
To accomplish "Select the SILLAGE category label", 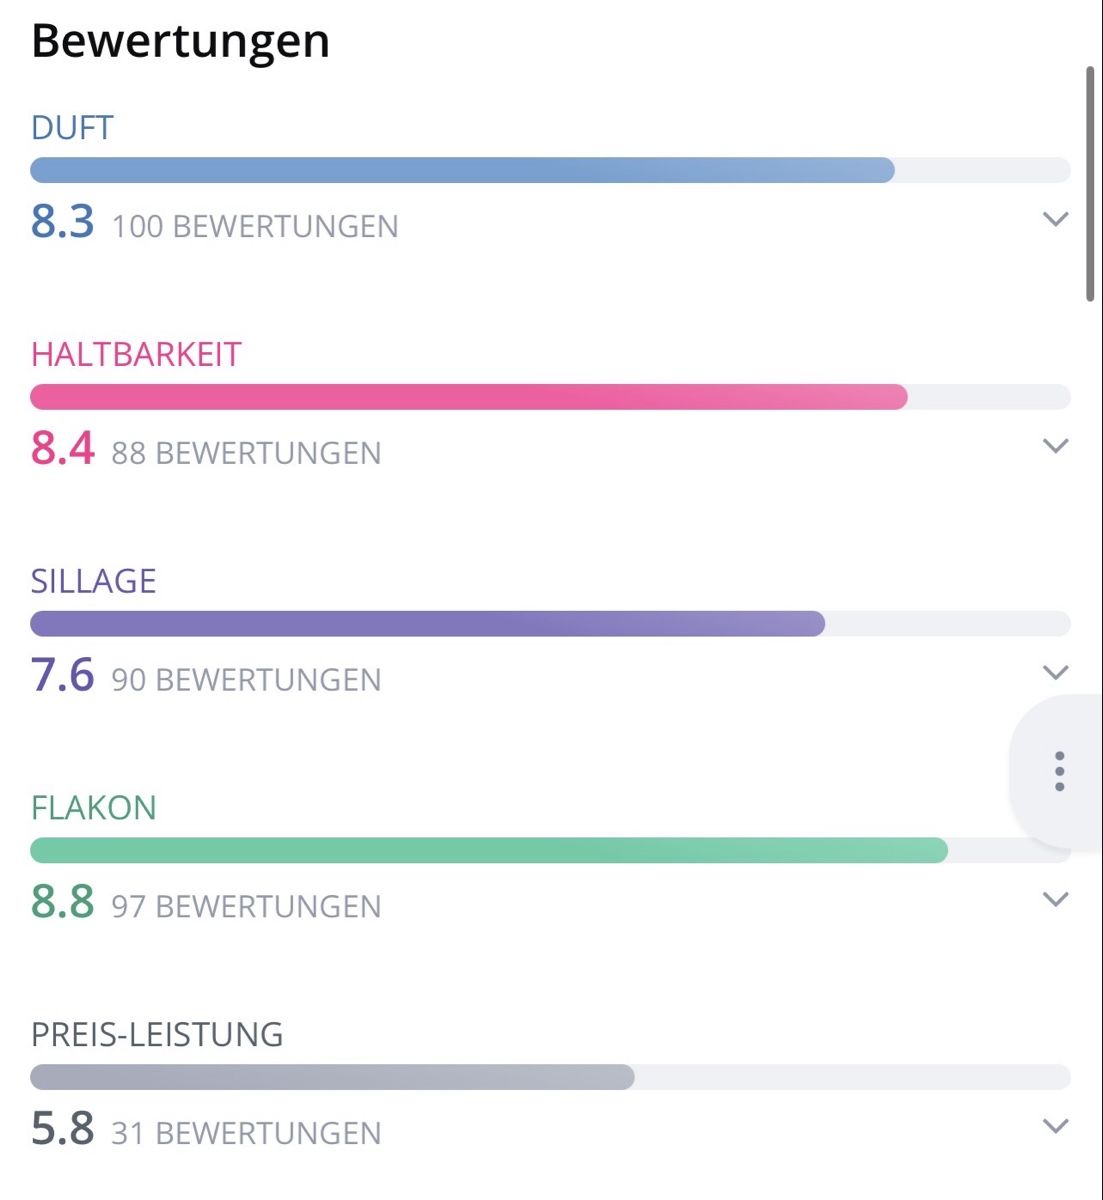I will point(94,582).
